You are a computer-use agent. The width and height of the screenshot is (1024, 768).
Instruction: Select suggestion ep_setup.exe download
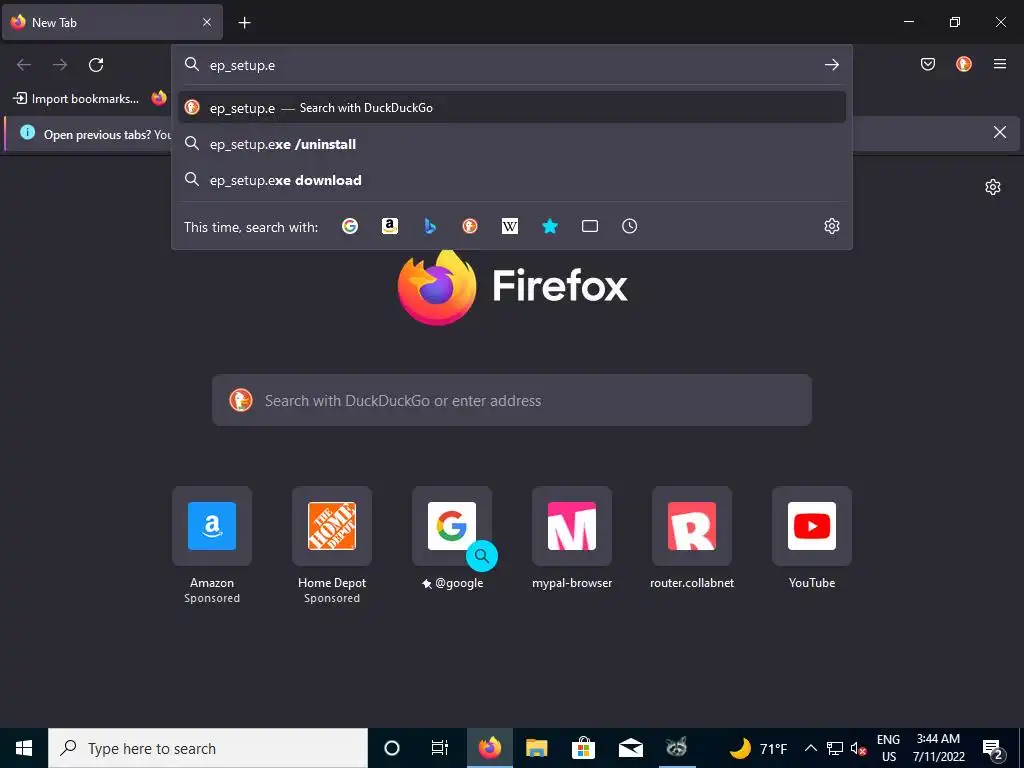pyautogui.click(x=512, y=180)
